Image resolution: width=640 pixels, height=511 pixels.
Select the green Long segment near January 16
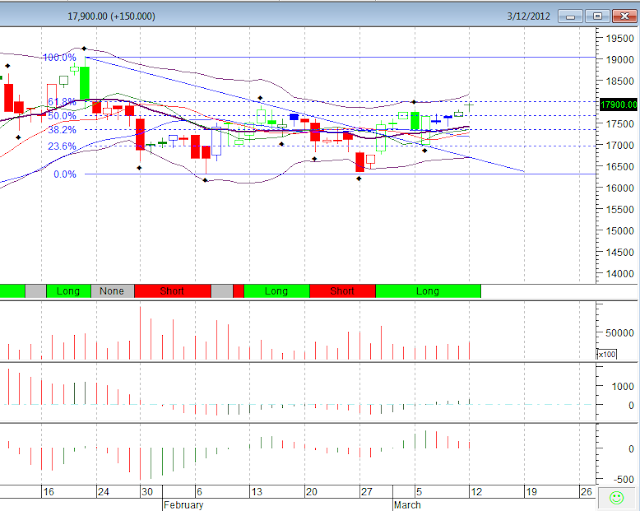tap(68, 291)
